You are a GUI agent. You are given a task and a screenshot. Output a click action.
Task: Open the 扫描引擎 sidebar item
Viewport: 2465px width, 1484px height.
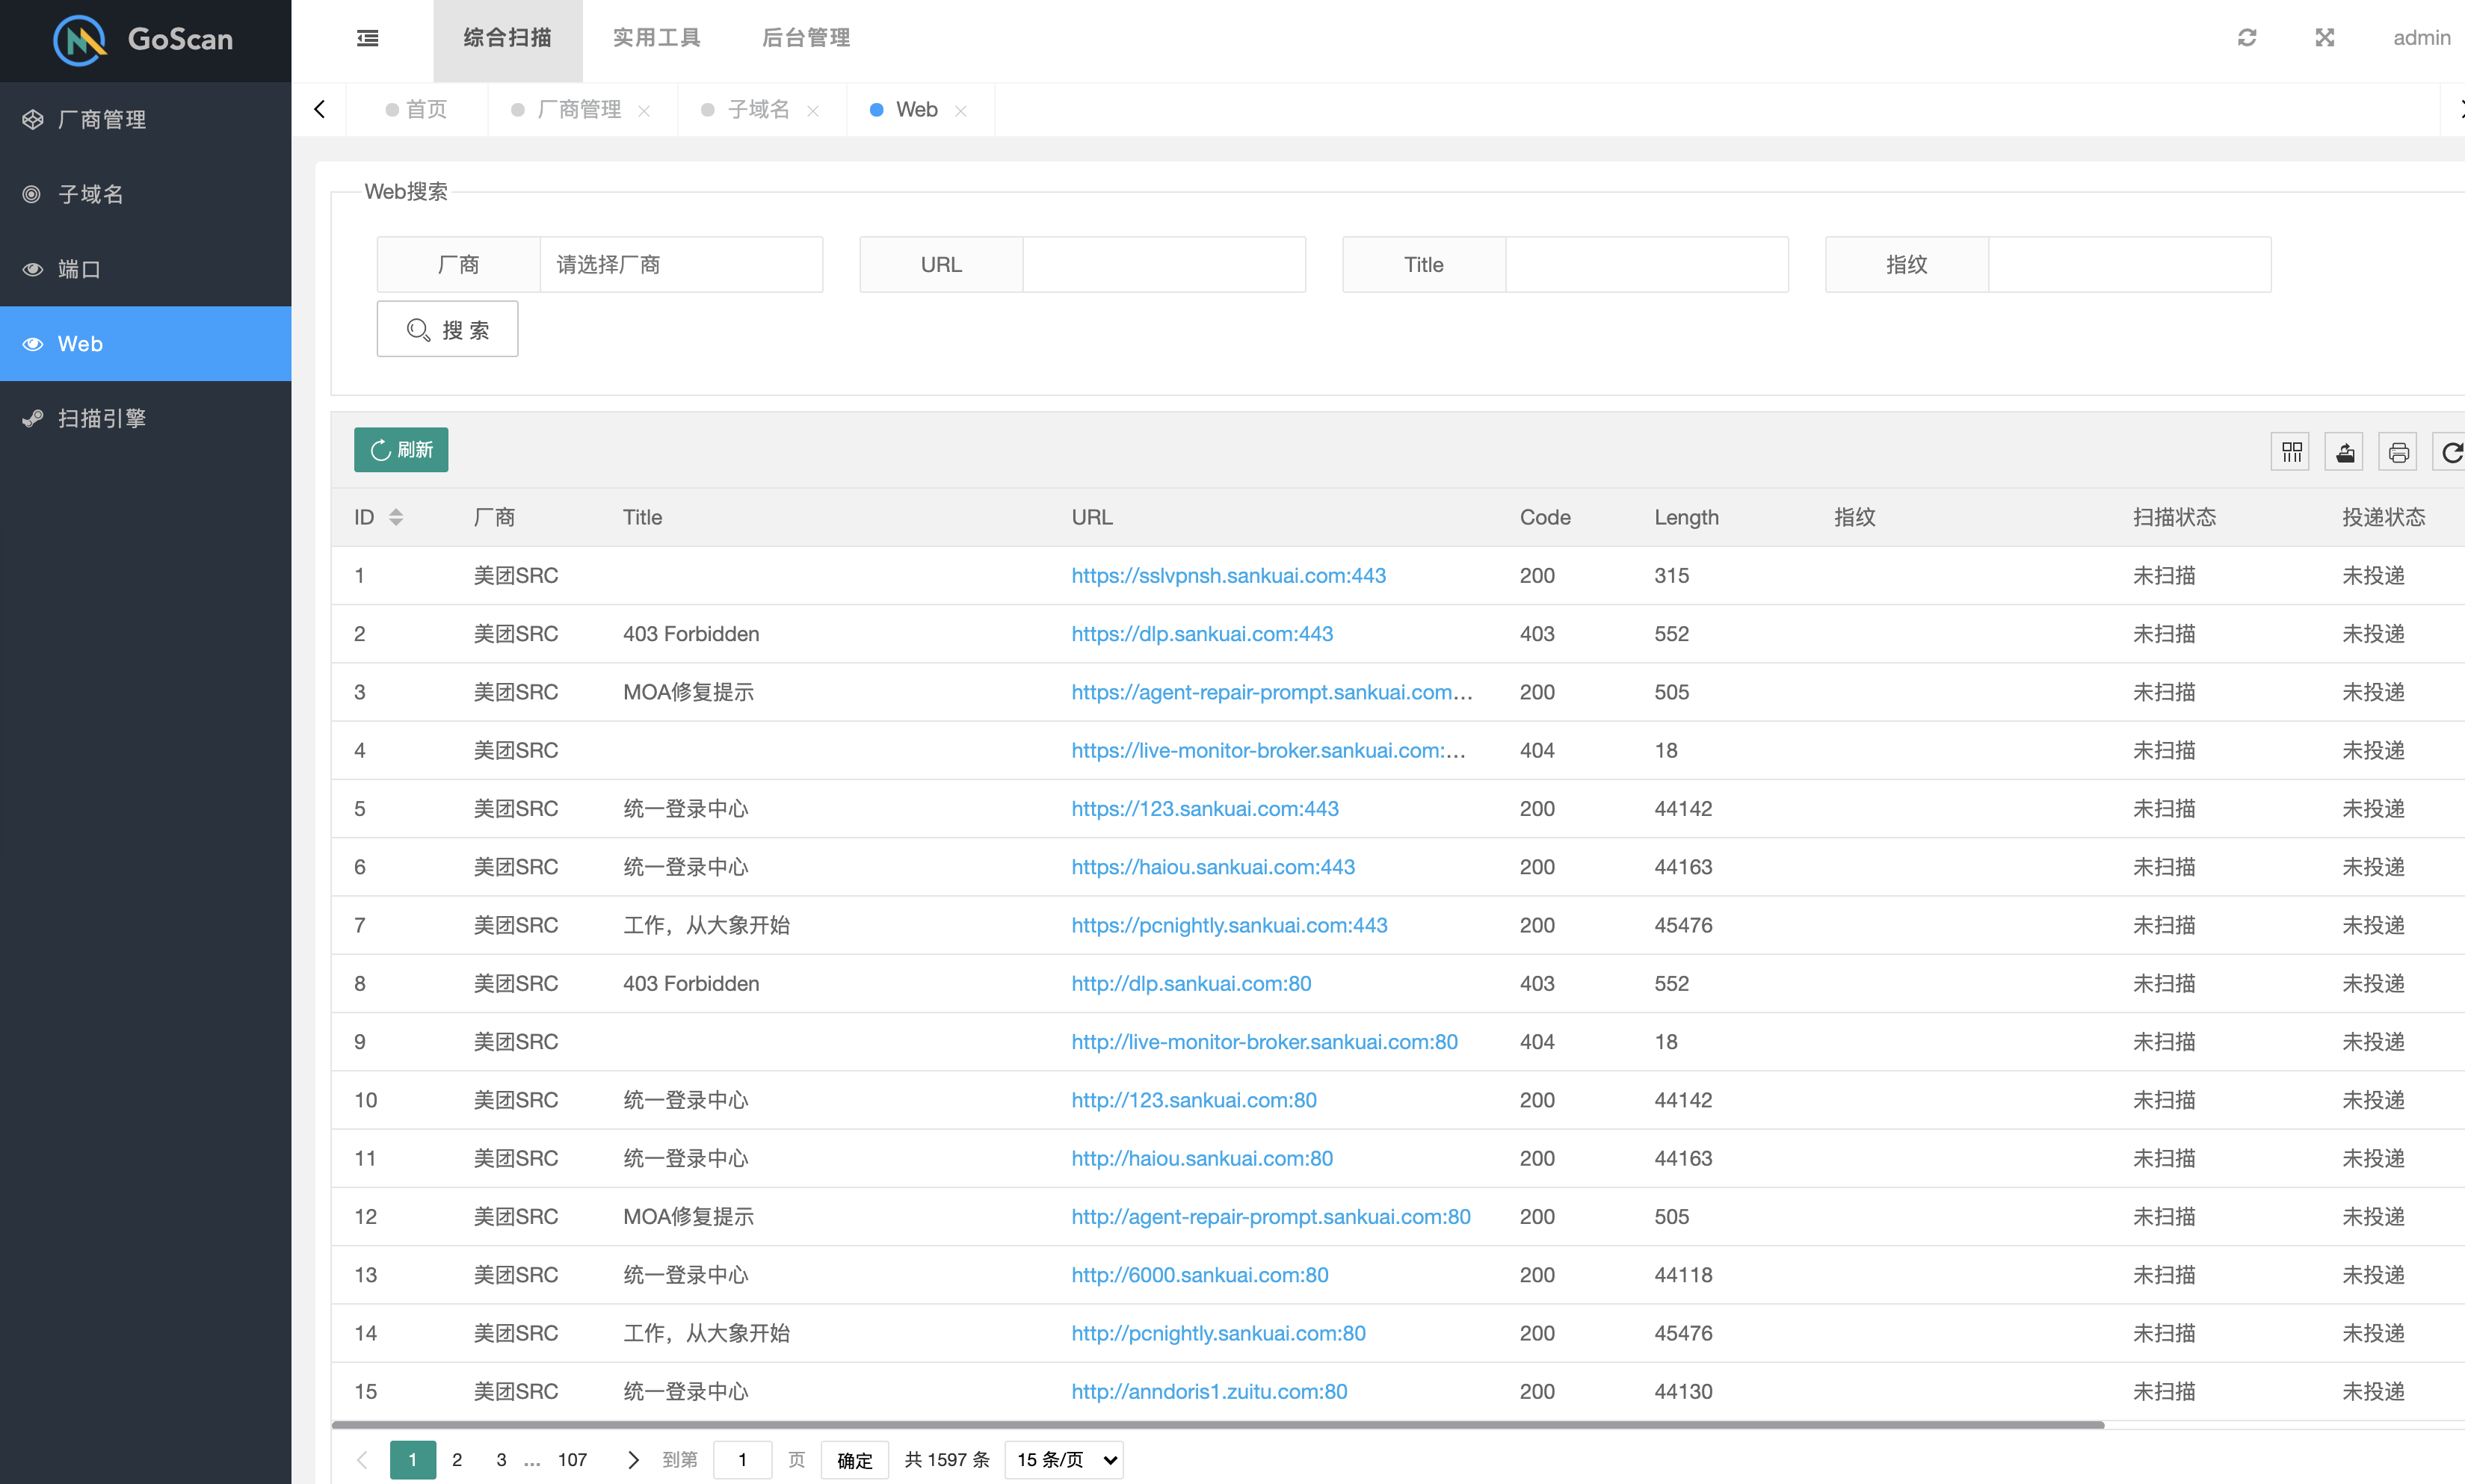(x=145, y=418)
